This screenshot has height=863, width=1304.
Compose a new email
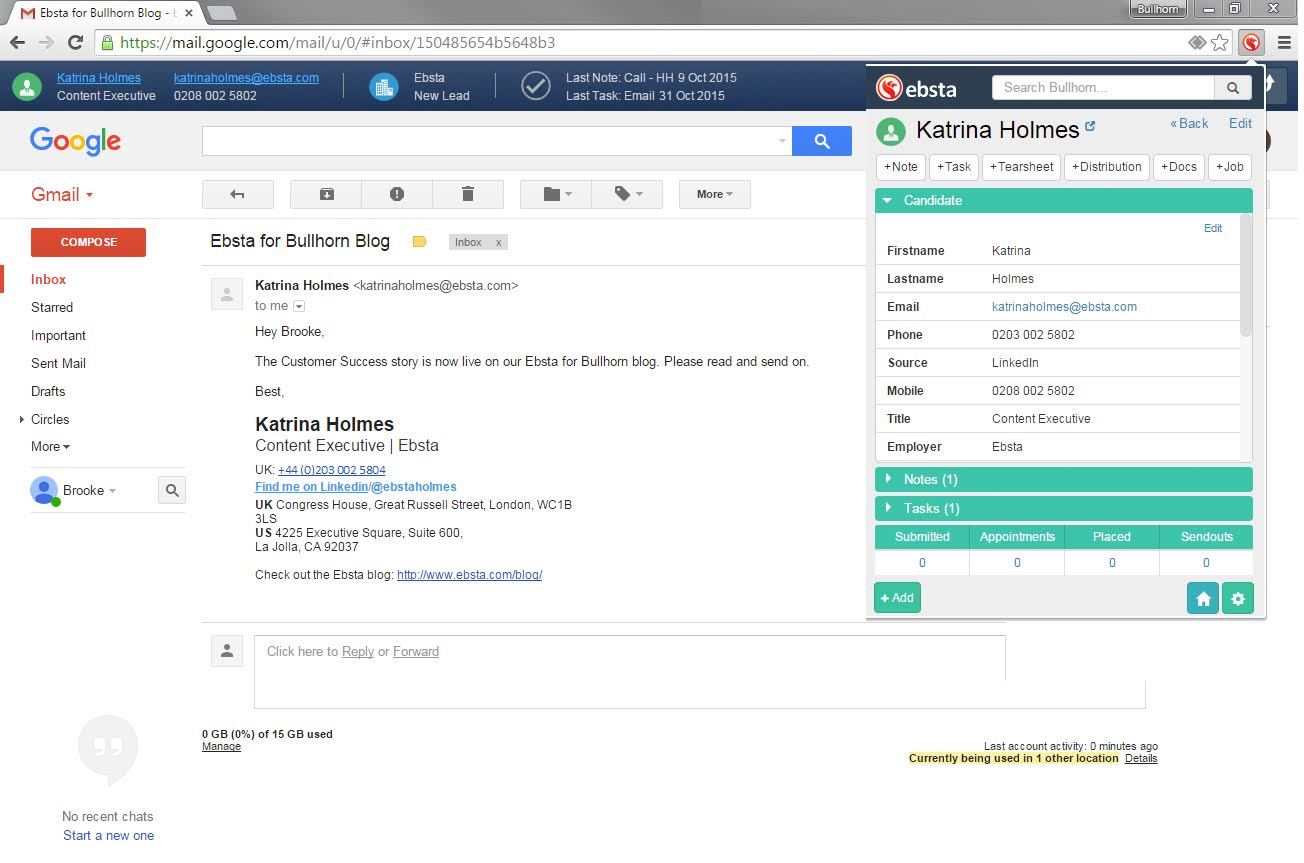coord(88,242)
